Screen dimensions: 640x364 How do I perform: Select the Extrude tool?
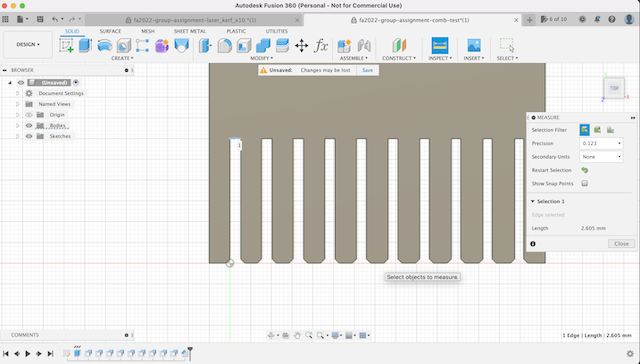click(85, 46)
